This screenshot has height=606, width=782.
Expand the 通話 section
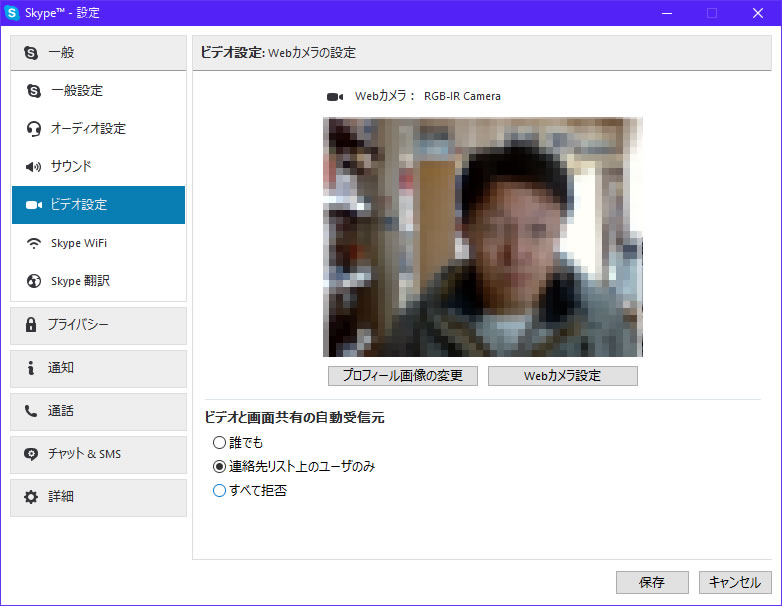pos(98,411)
